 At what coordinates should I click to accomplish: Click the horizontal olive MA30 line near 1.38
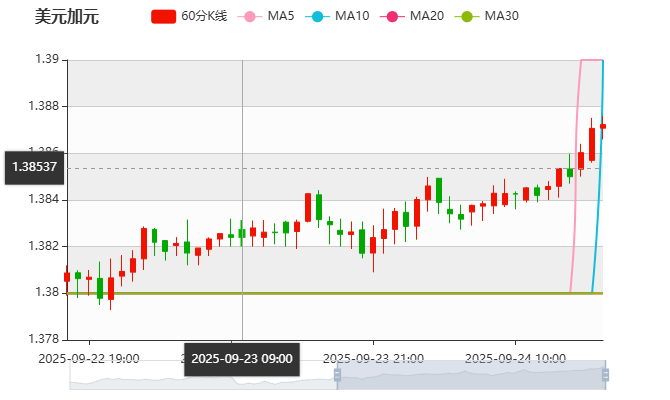(x=300, y=293)
